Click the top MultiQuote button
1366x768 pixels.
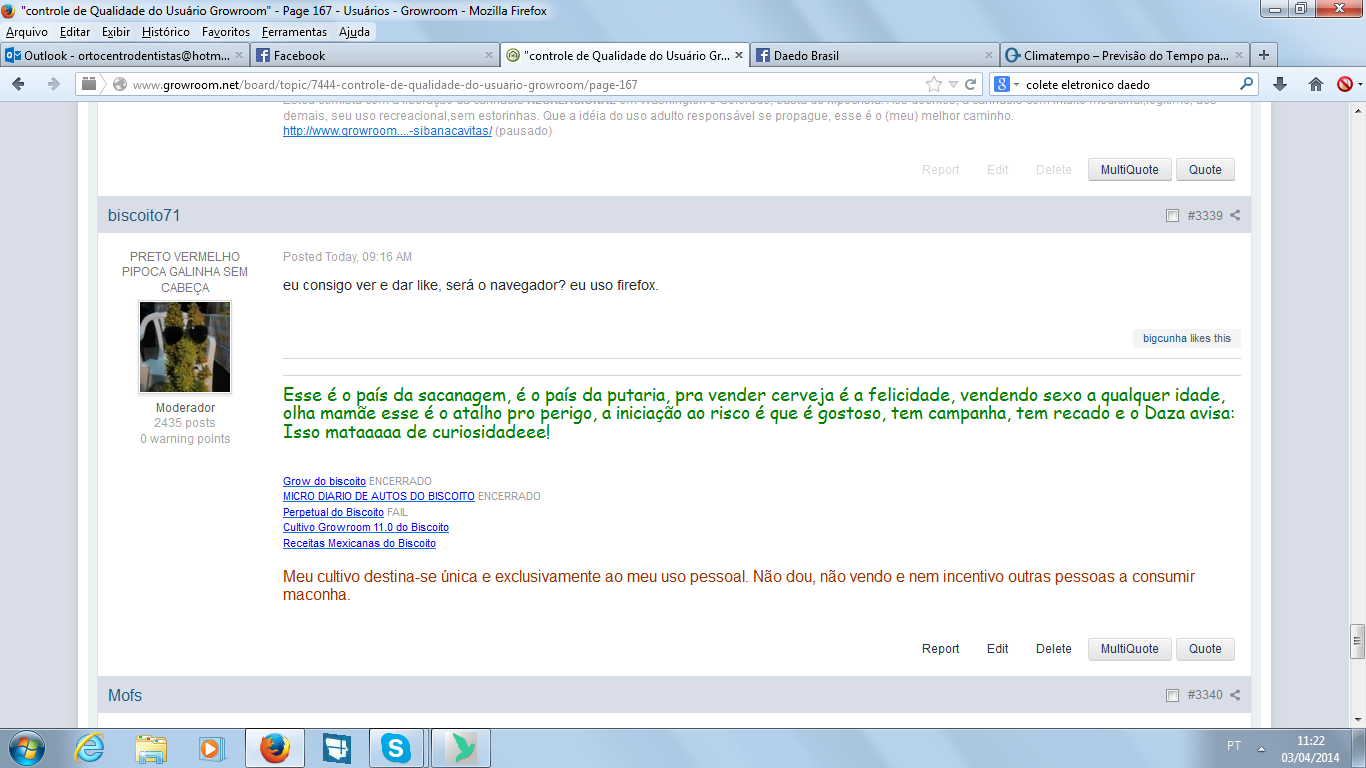(x=1130, y=170)
